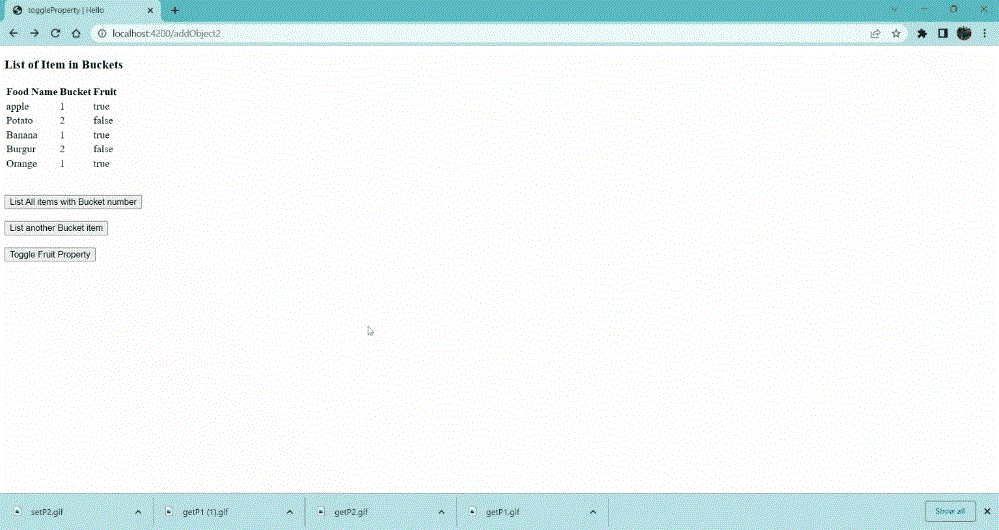Expand options arrow for getP1.gif download
The image size is (999, 530).
593,512
